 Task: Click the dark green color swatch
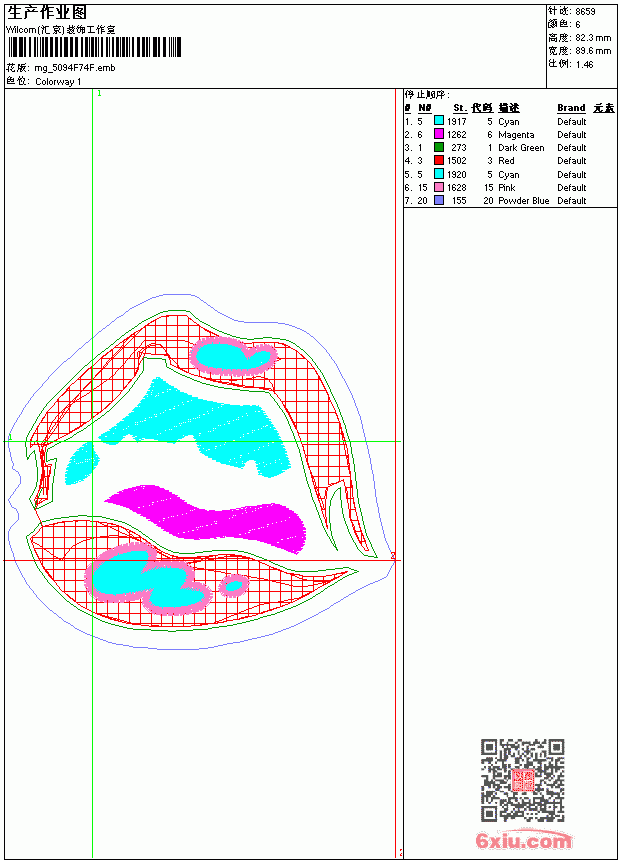[x=439, y=147]
